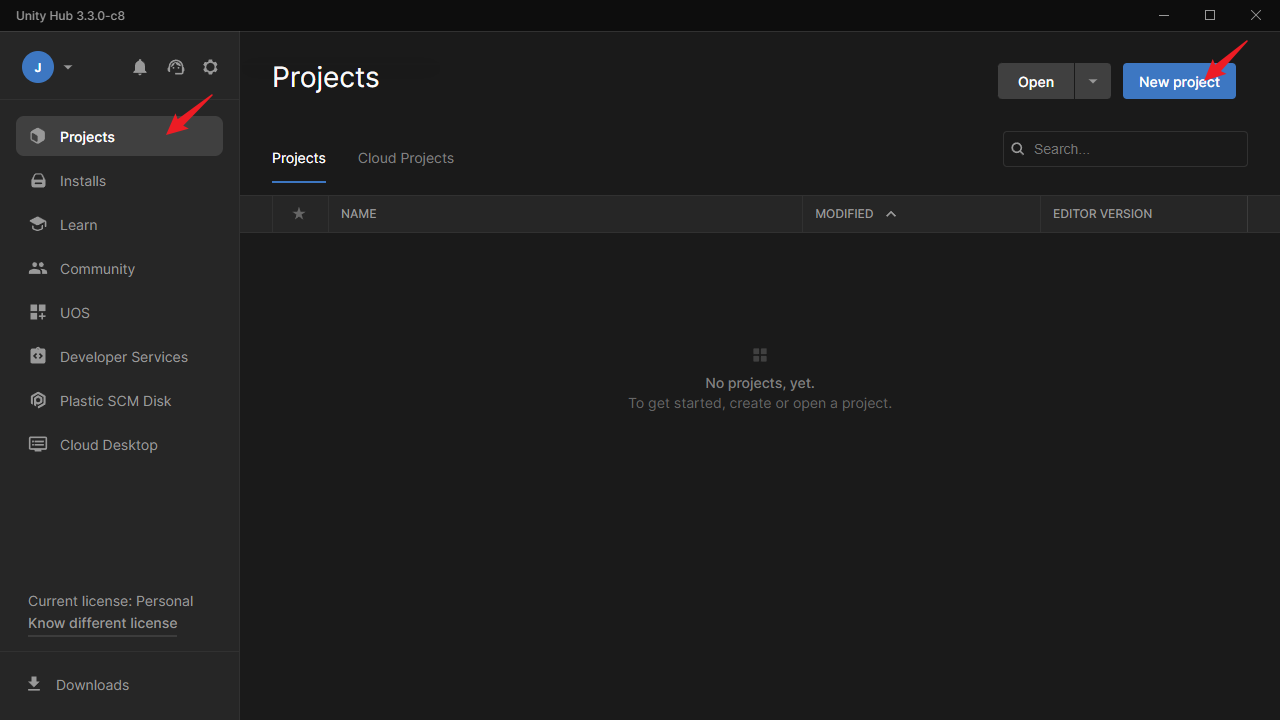Open Cloud Desktop
Image resolution: width=1280 pixels, height=720 pixels.
(x=119, y=445)
